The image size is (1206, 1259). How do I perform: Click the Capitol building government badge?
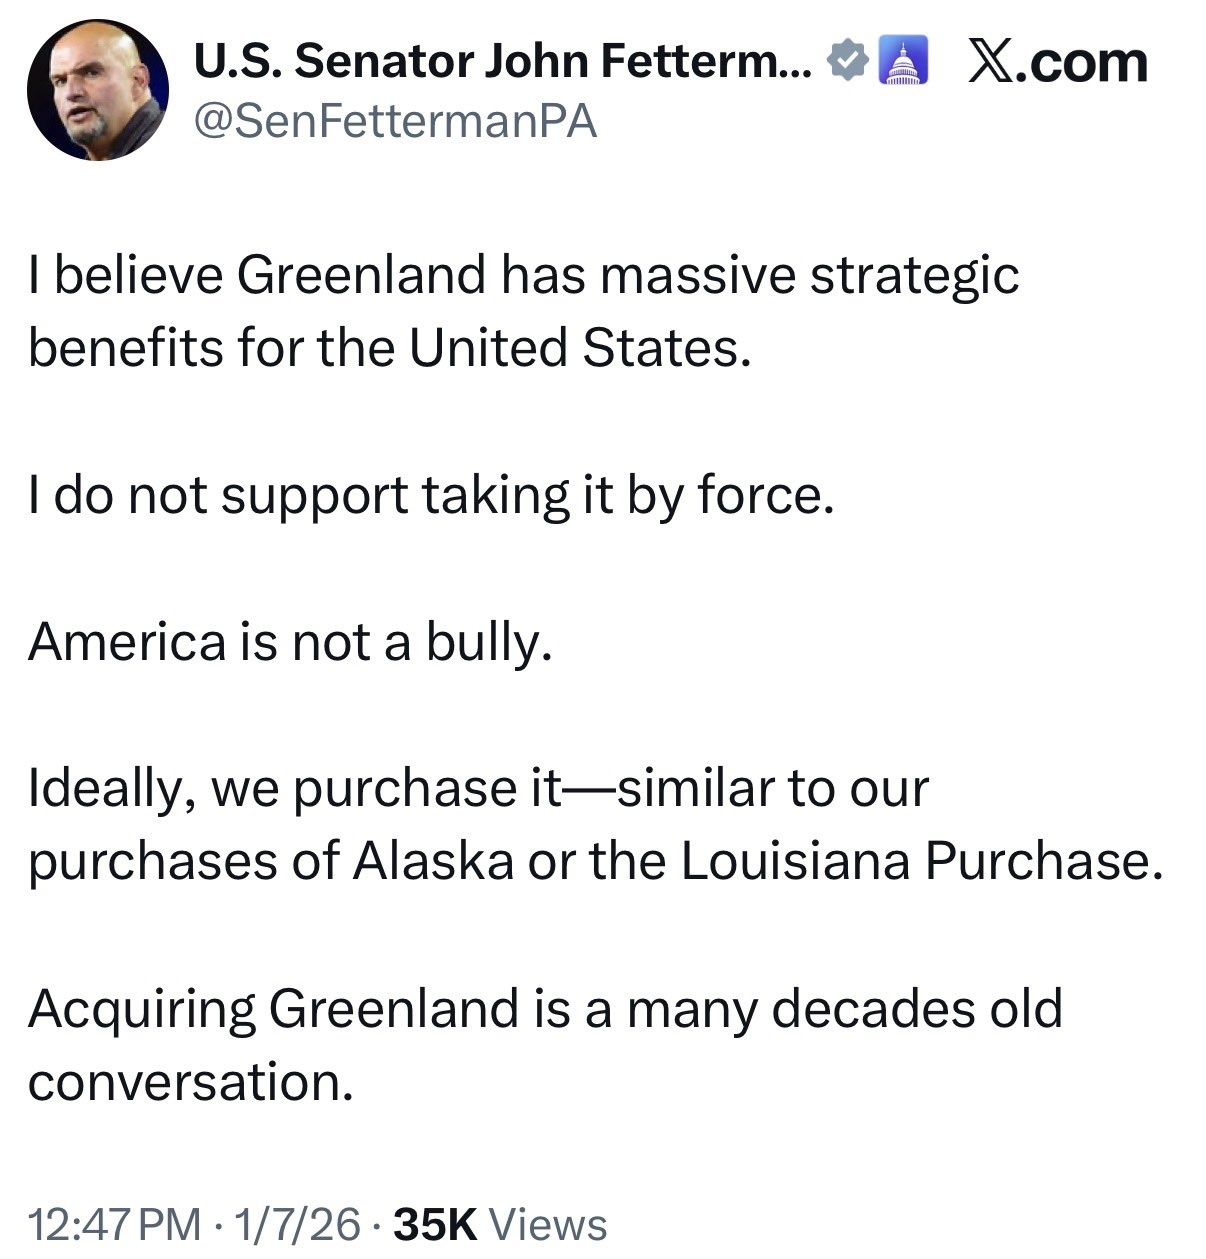tap(903, 61)
